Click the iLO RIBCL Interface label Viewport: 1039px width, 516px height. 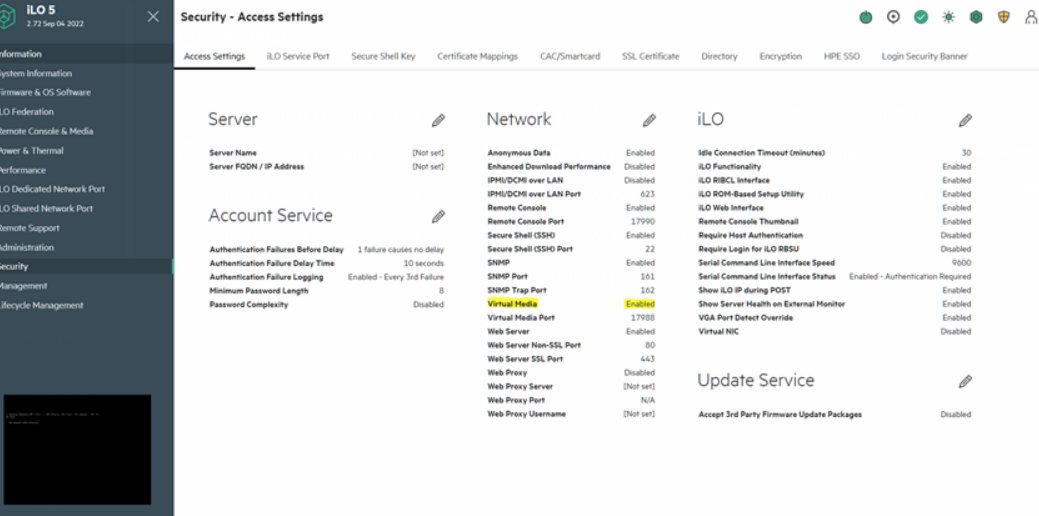(x=734, y=180)
